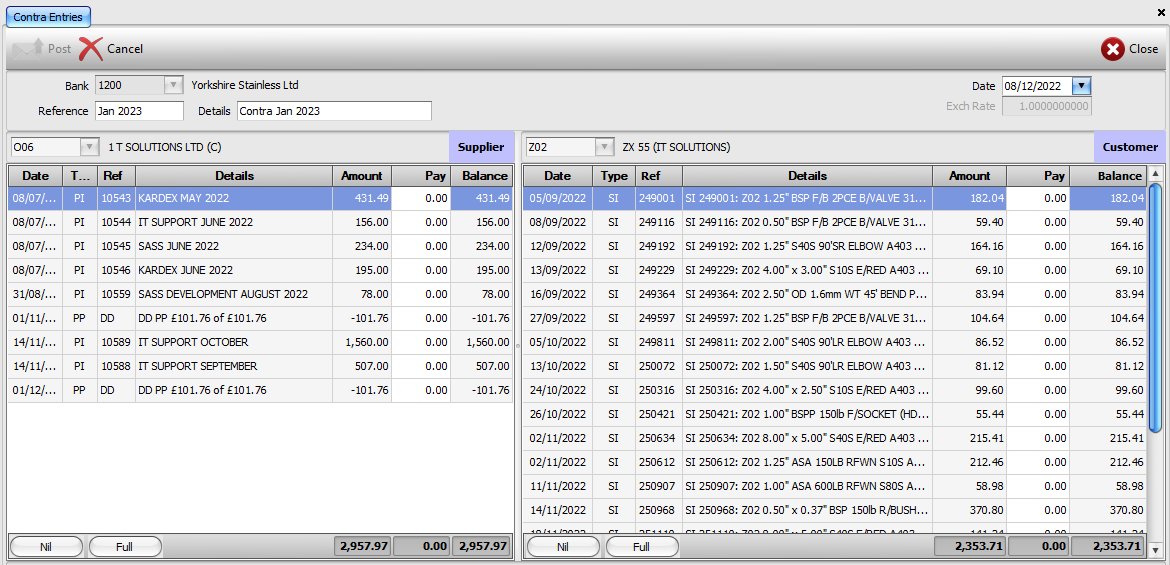Expand the Date picker dropdown arrow
This screenshot has height=565, width=1170.
pos(1081,86)
